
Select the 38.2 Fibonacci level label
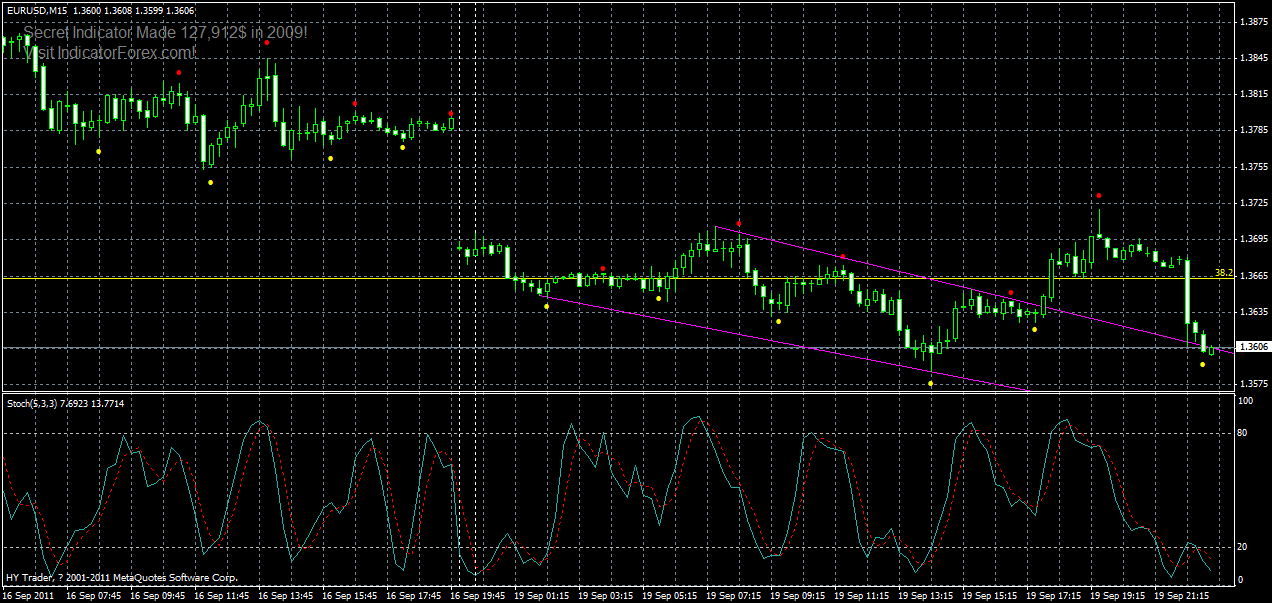tap(1224, 271)
